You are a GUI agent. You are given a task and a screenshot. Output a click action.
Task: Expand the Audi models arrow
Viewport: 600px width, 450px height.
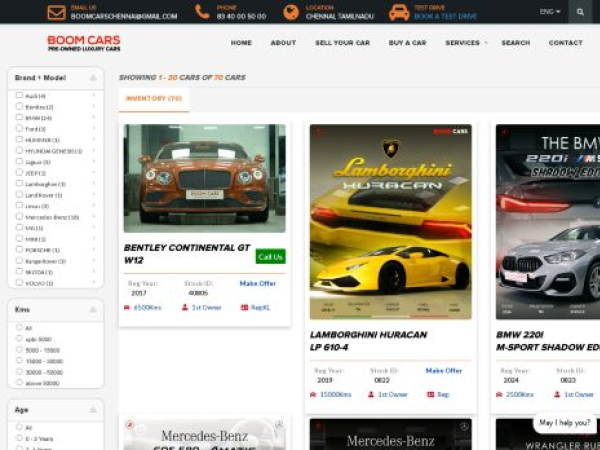tap(94, 95)
